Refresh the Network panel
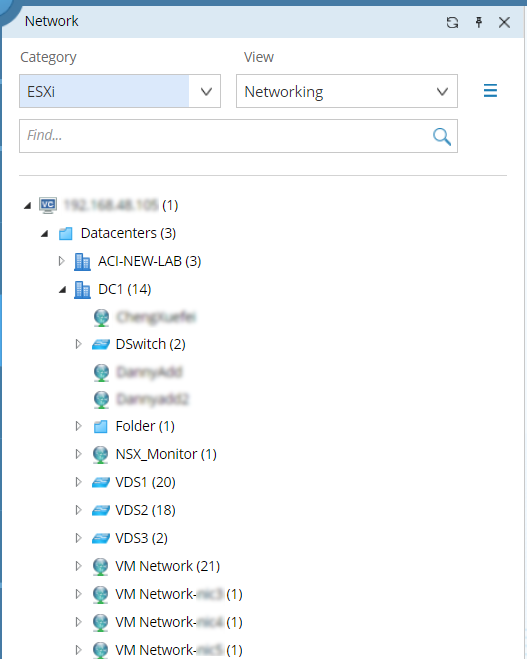Screen dimensions: 527x659 (452, 22)
